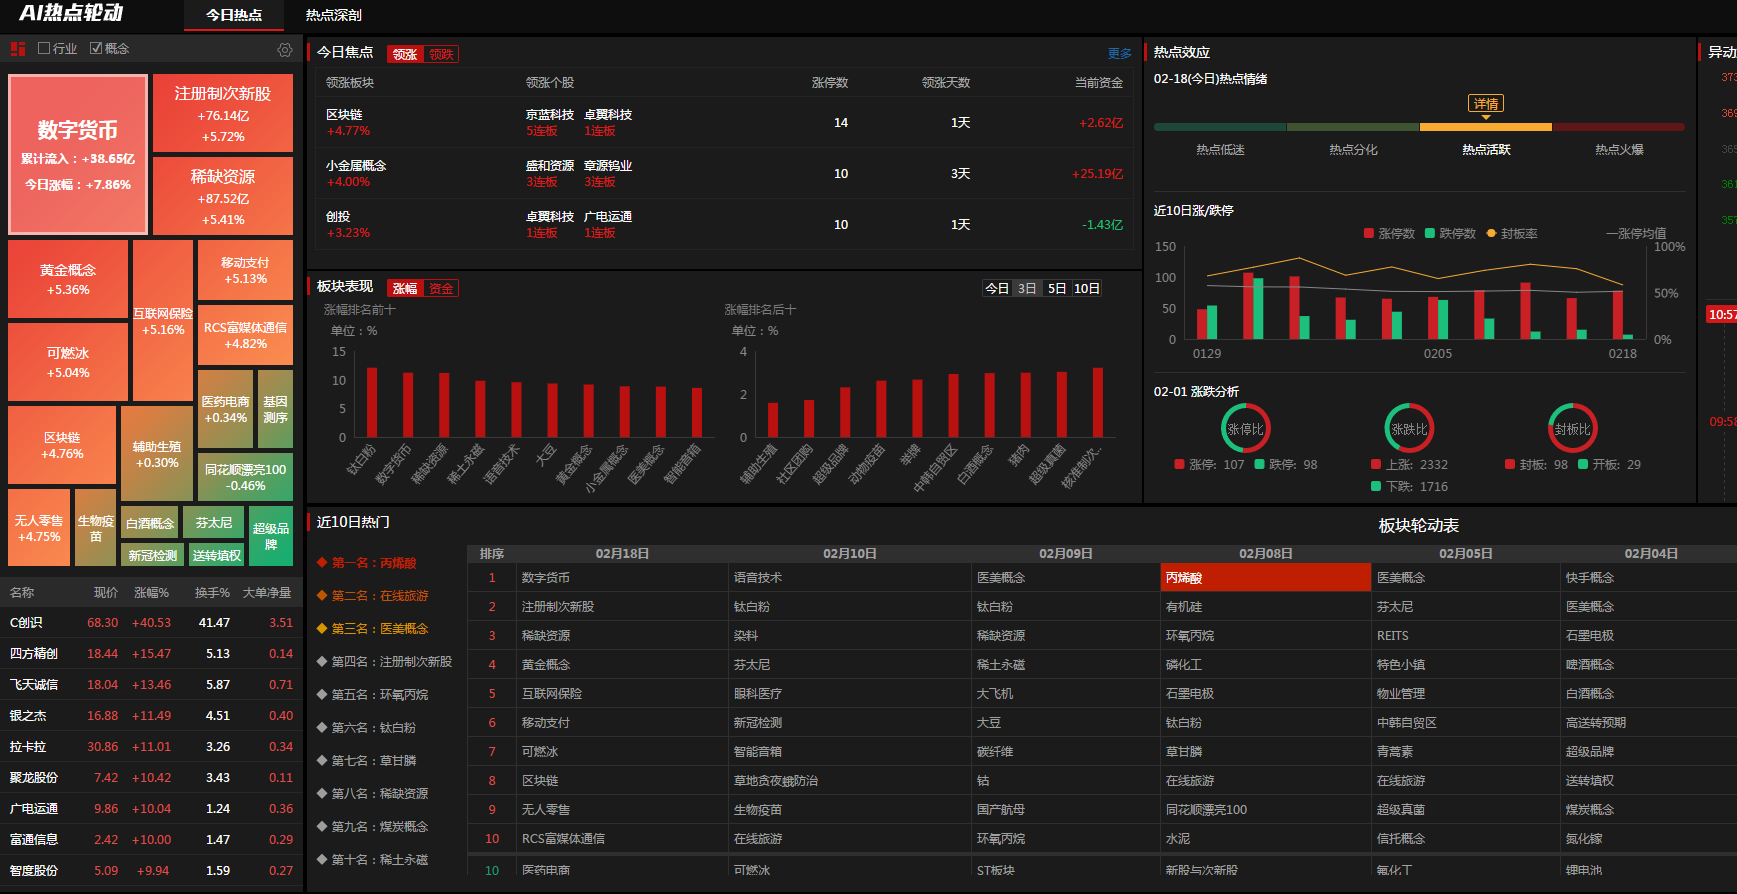
Task: Sort list by 涨幅% column header
Action: point(152,592)
